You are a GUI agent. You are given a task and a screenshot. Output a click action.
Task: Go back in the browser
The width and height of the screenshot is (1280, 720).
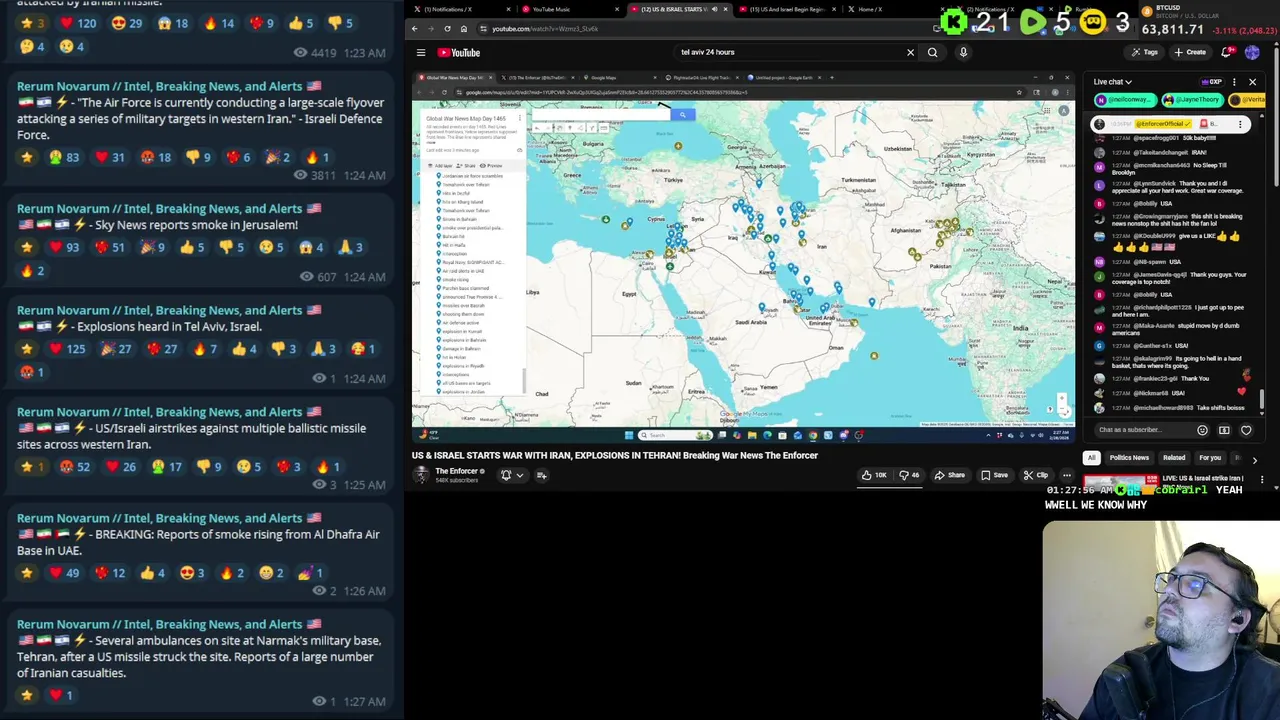click(x=415, y=28)
